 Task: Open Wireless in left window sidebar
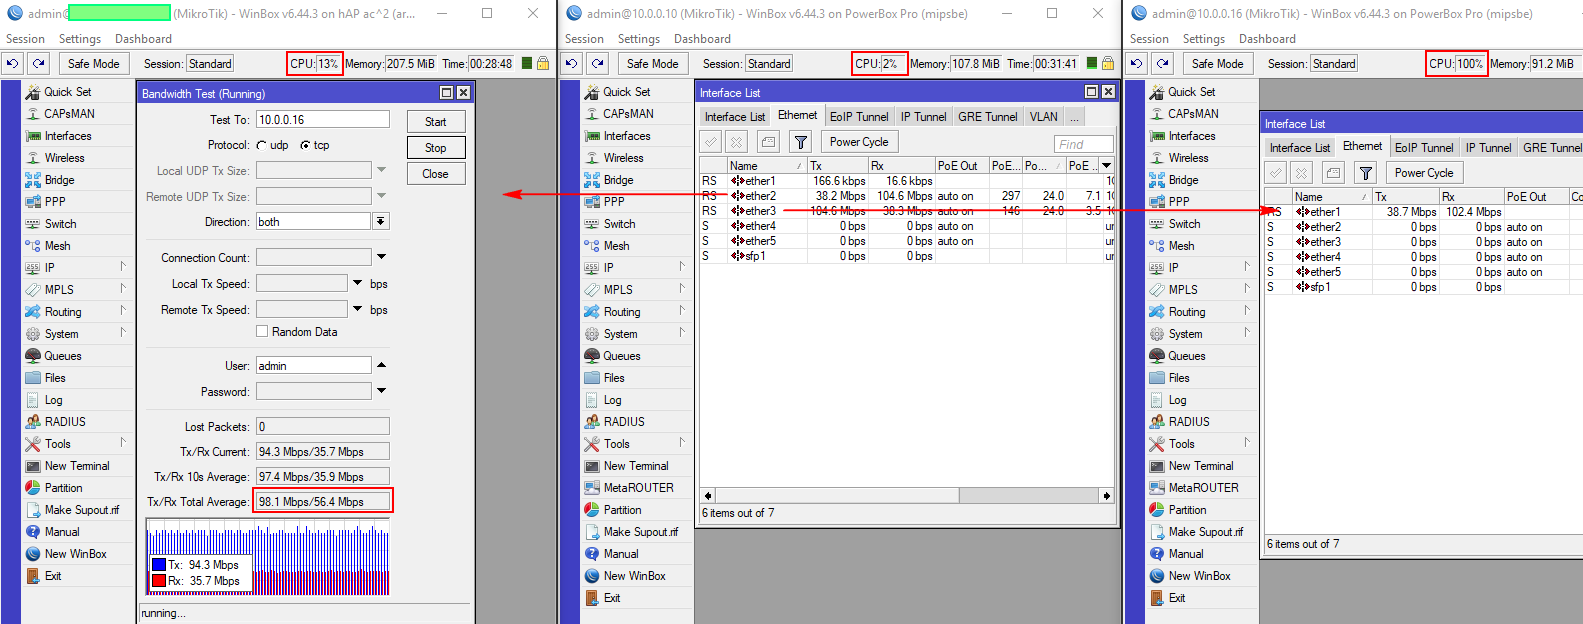click(64, 157)
